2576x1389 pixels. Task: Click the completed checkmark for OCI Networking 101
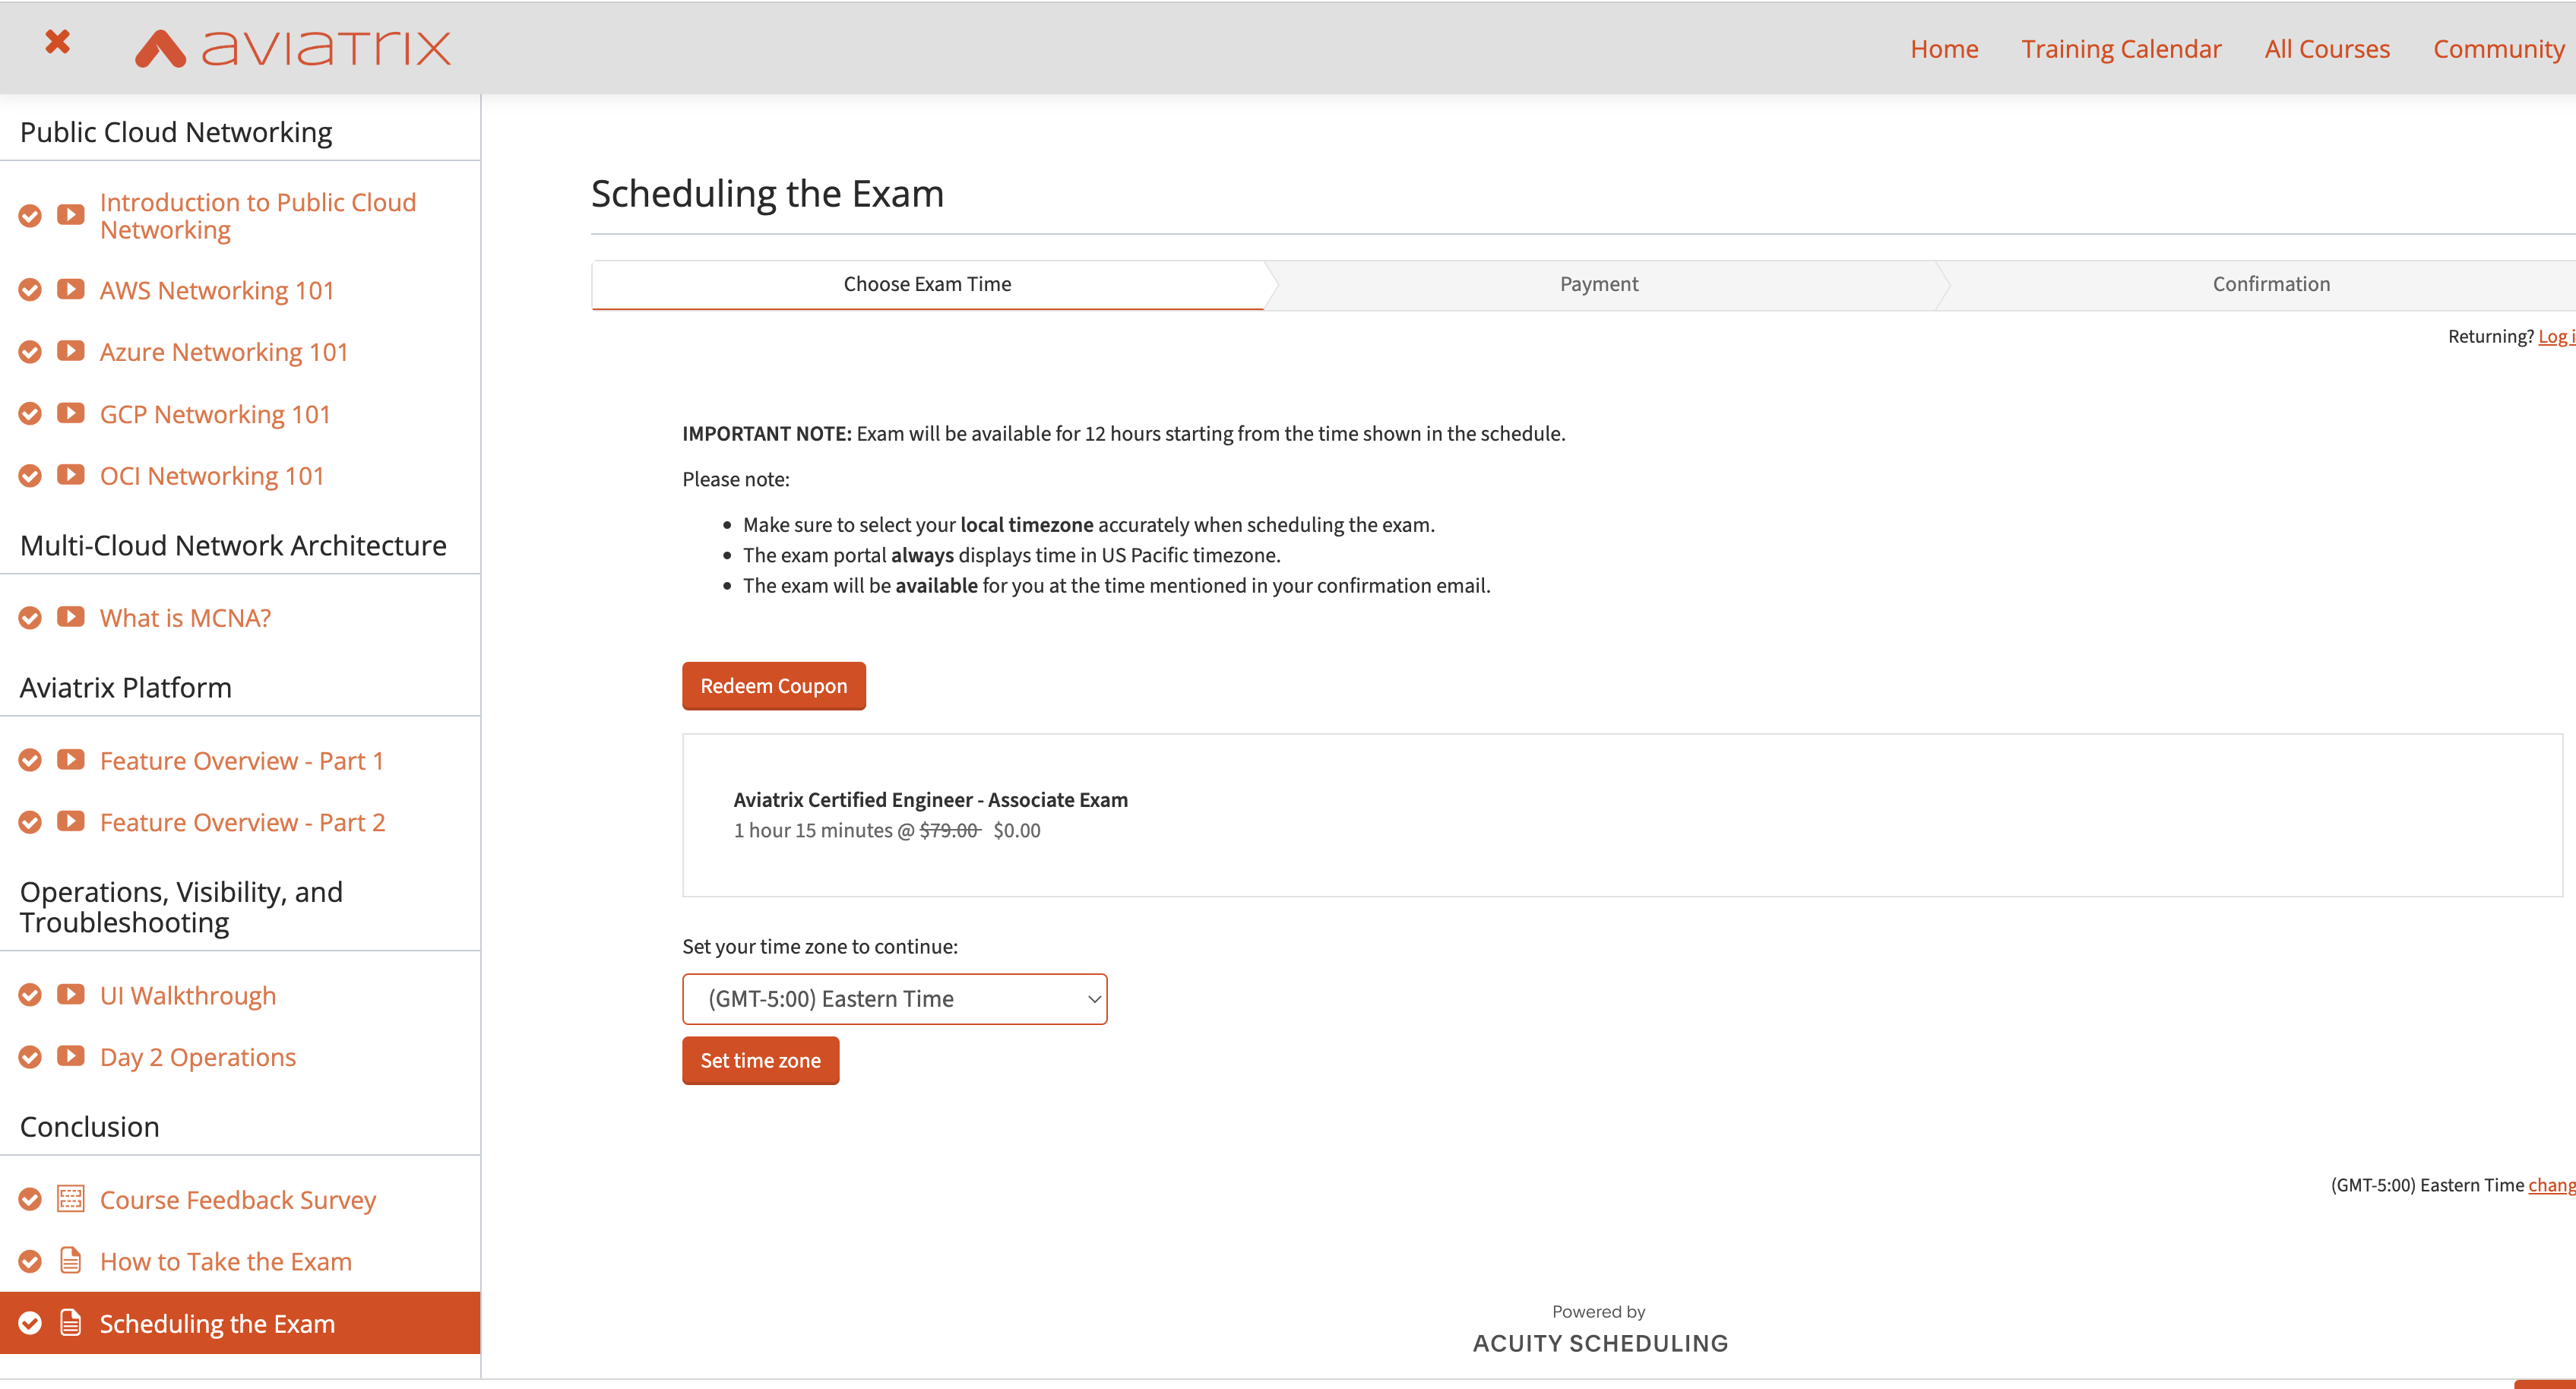click(x=30, y=476)
